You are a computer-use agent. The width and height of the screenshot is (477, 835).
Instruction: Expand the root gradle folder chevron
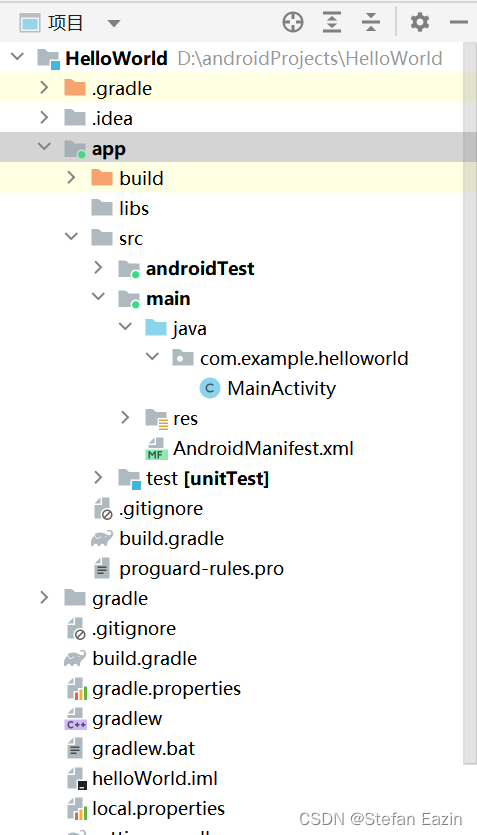45,598
